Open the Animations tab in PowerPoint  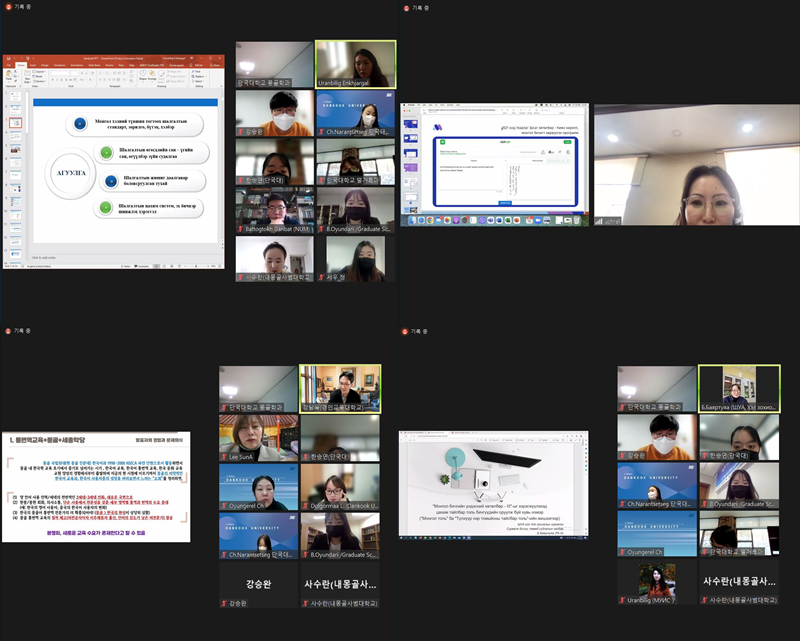coord(77,65)
